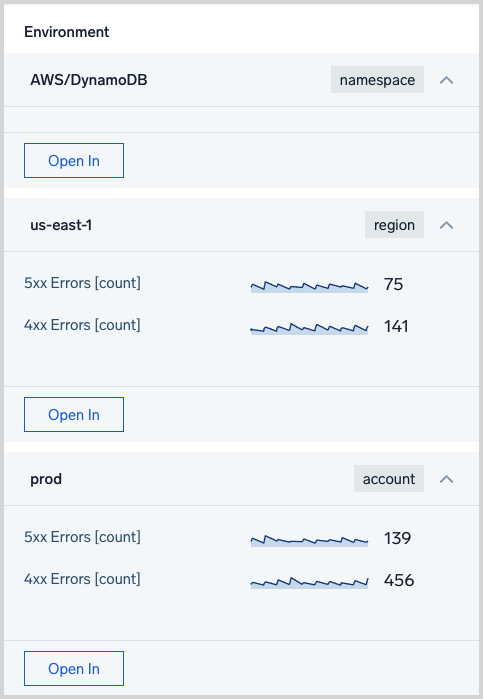Image resolution: width=483 pixels, height=699 pixels.
Task: Select the prod heading
Action: 46,480
